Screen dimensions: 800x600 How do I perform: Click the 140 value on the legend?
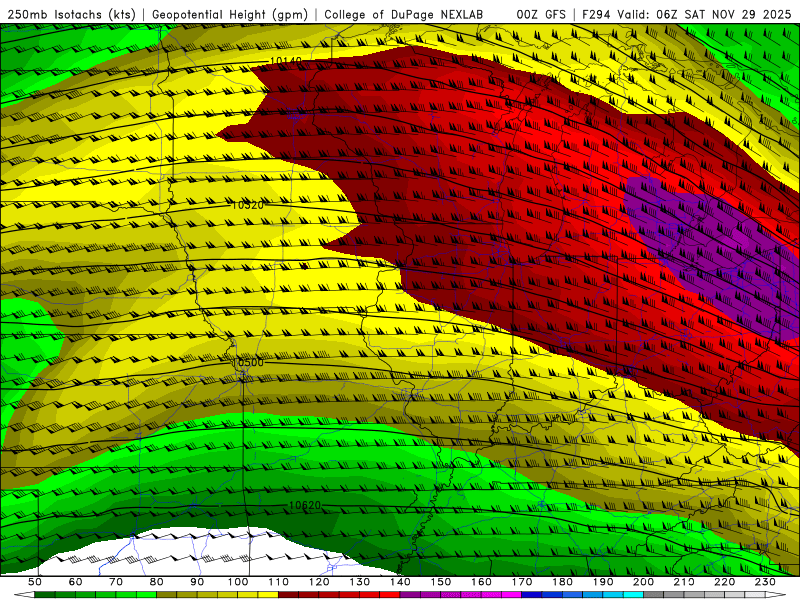(400, 582)
